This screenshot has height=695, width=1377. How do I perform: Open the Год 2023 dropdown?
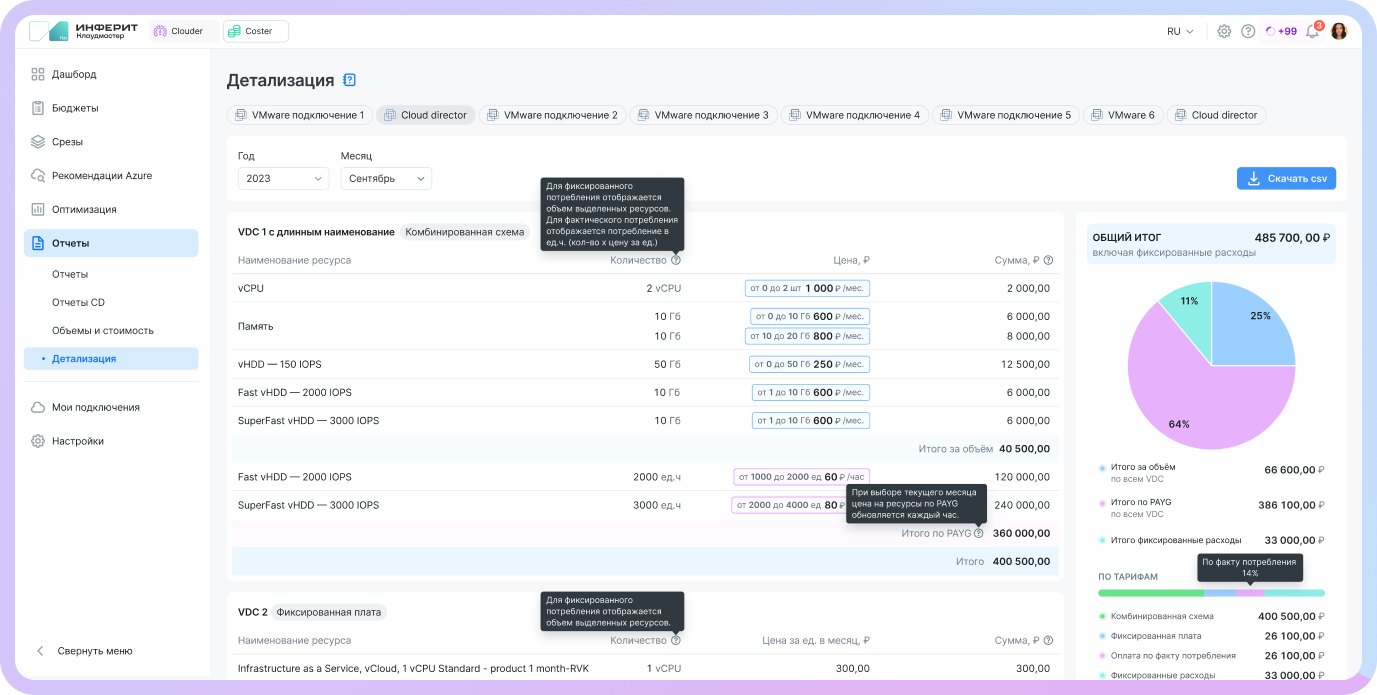[x=283, y=178]
